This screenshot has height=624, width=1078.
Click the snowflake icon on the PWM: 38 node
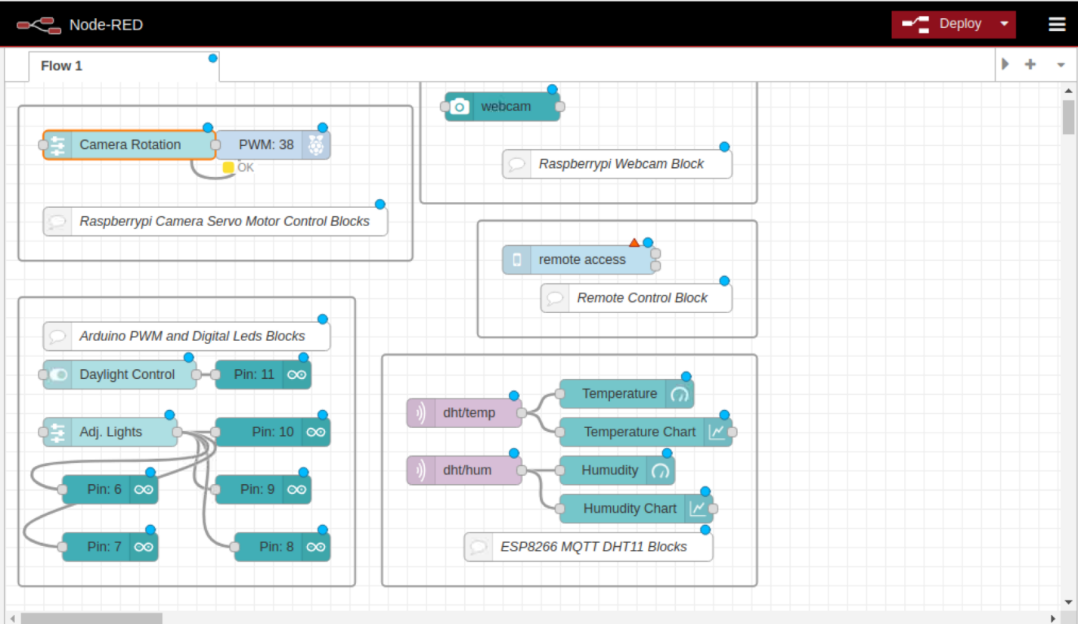(x=318, y=144)
